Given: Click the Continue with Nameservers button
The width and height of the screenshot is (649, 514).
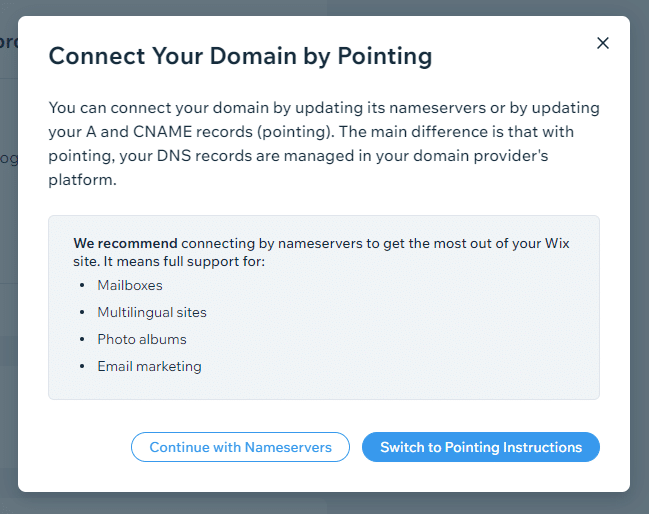Looking at the screenshot, I should click(x=240, y=447).
